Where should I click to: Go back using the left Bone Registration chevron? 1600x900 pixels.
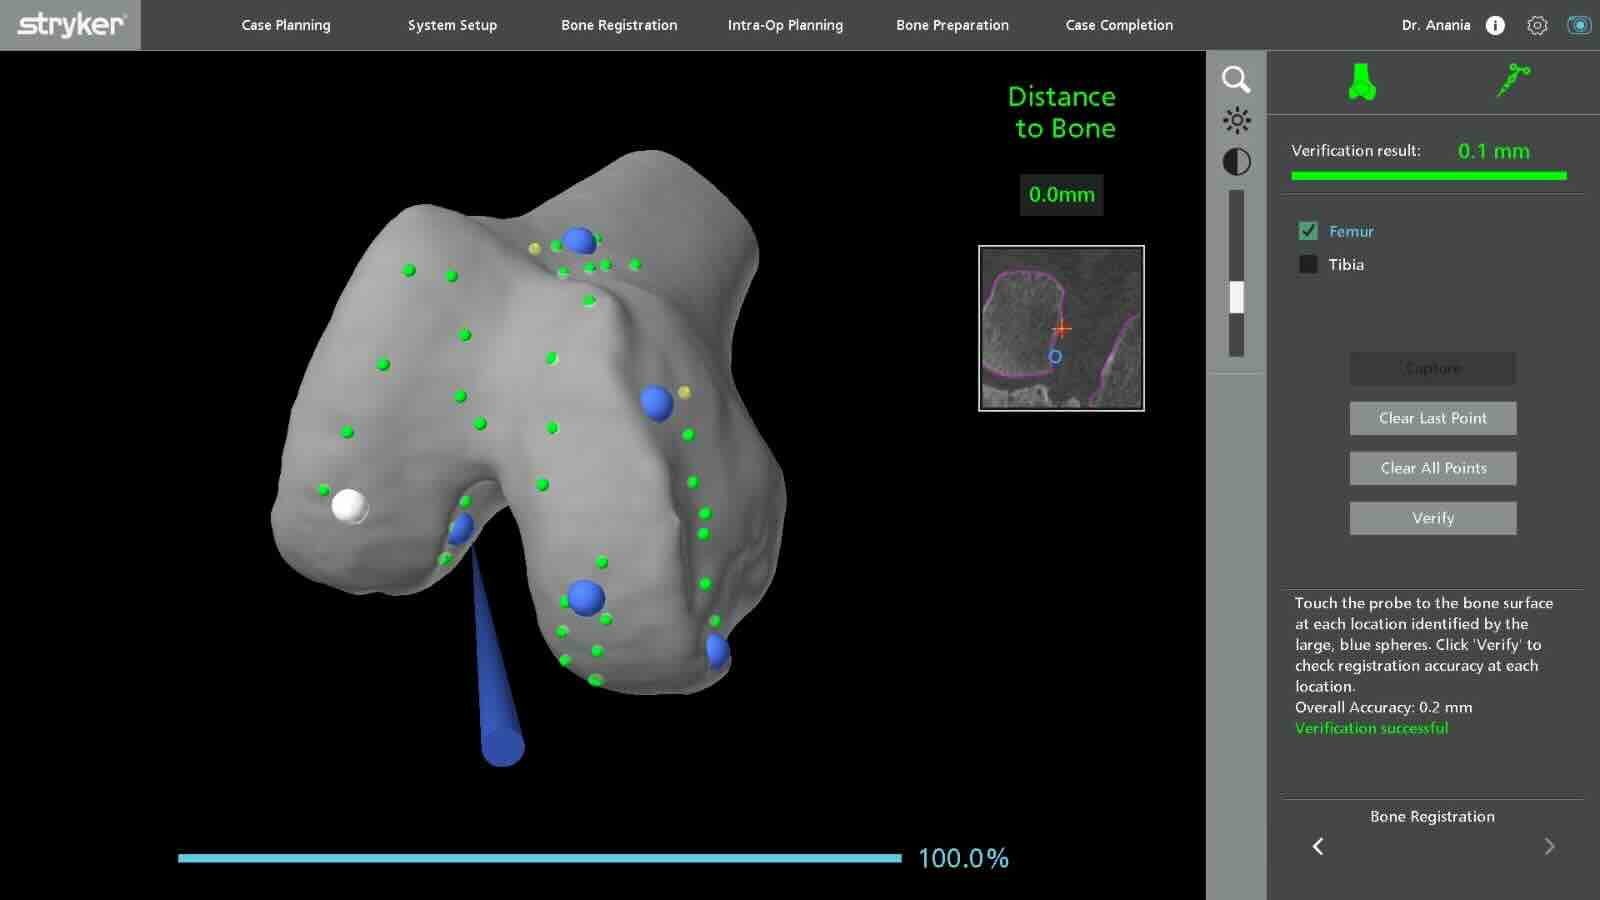(x=1317, y=846)
